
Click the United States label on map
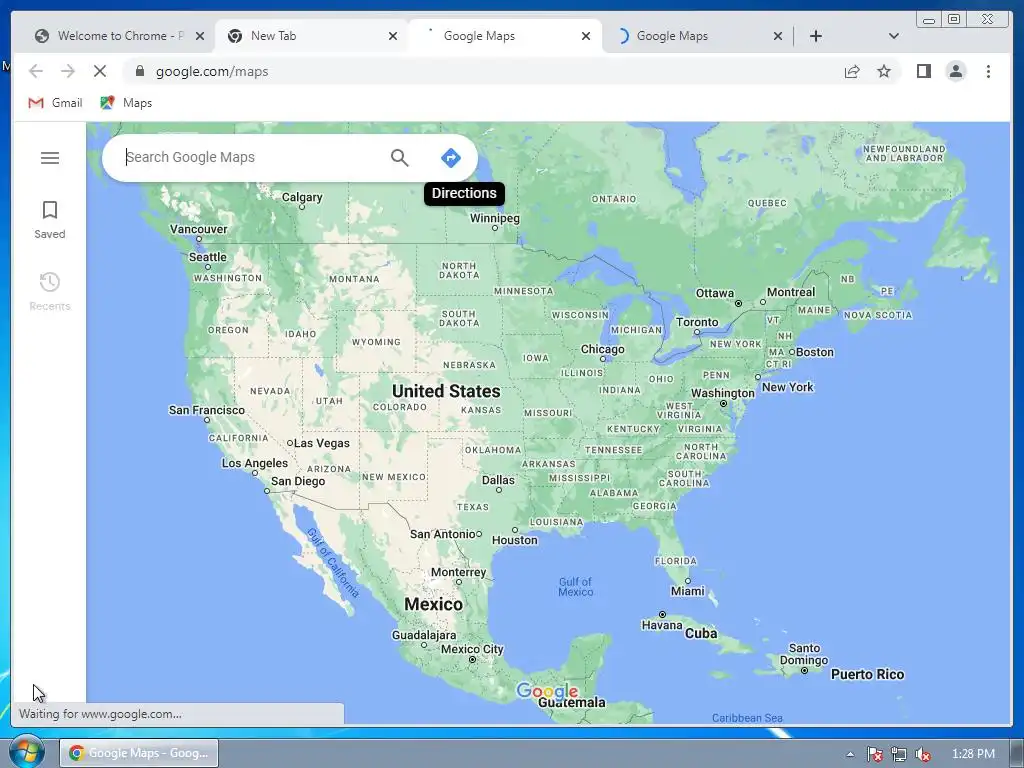(x=446, y=391)
